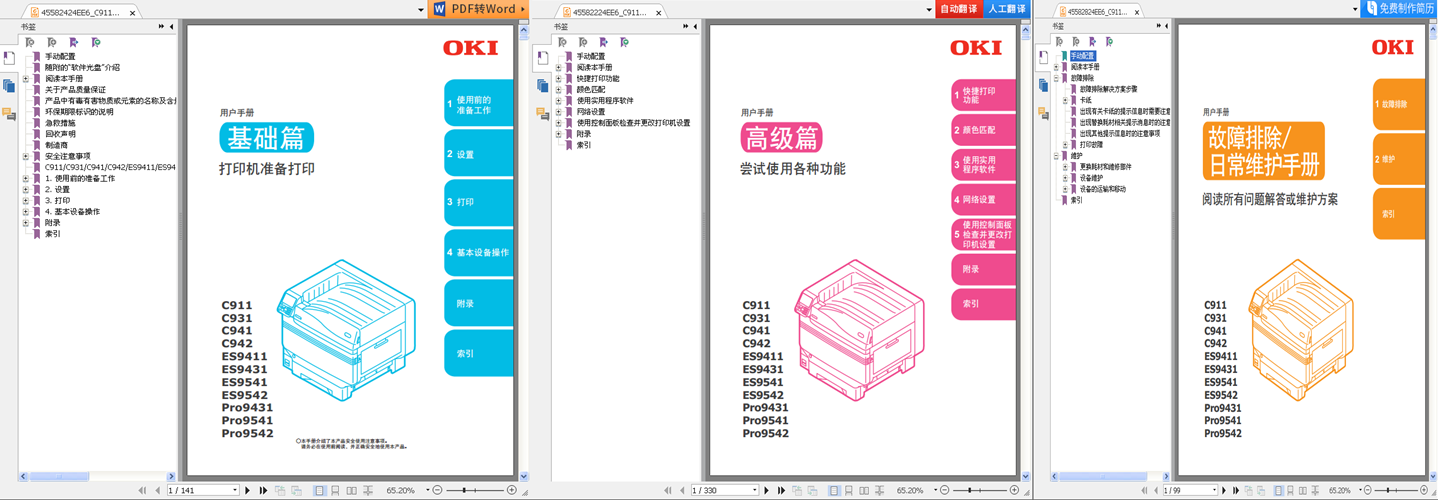1438x500 pixels.
Task: Click last bookmark toolbar icon in right window
Action: coord(1109,42)
